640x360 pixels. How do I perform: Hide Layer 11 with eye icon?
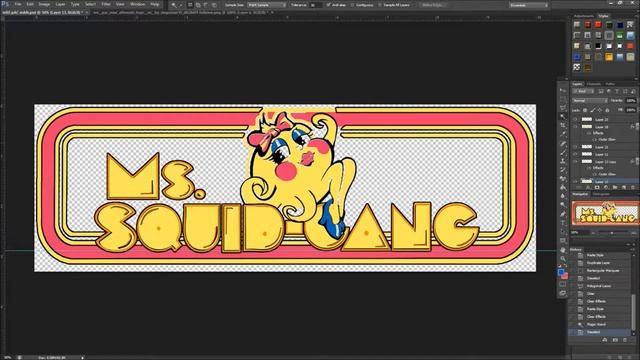tap(575, 154)
